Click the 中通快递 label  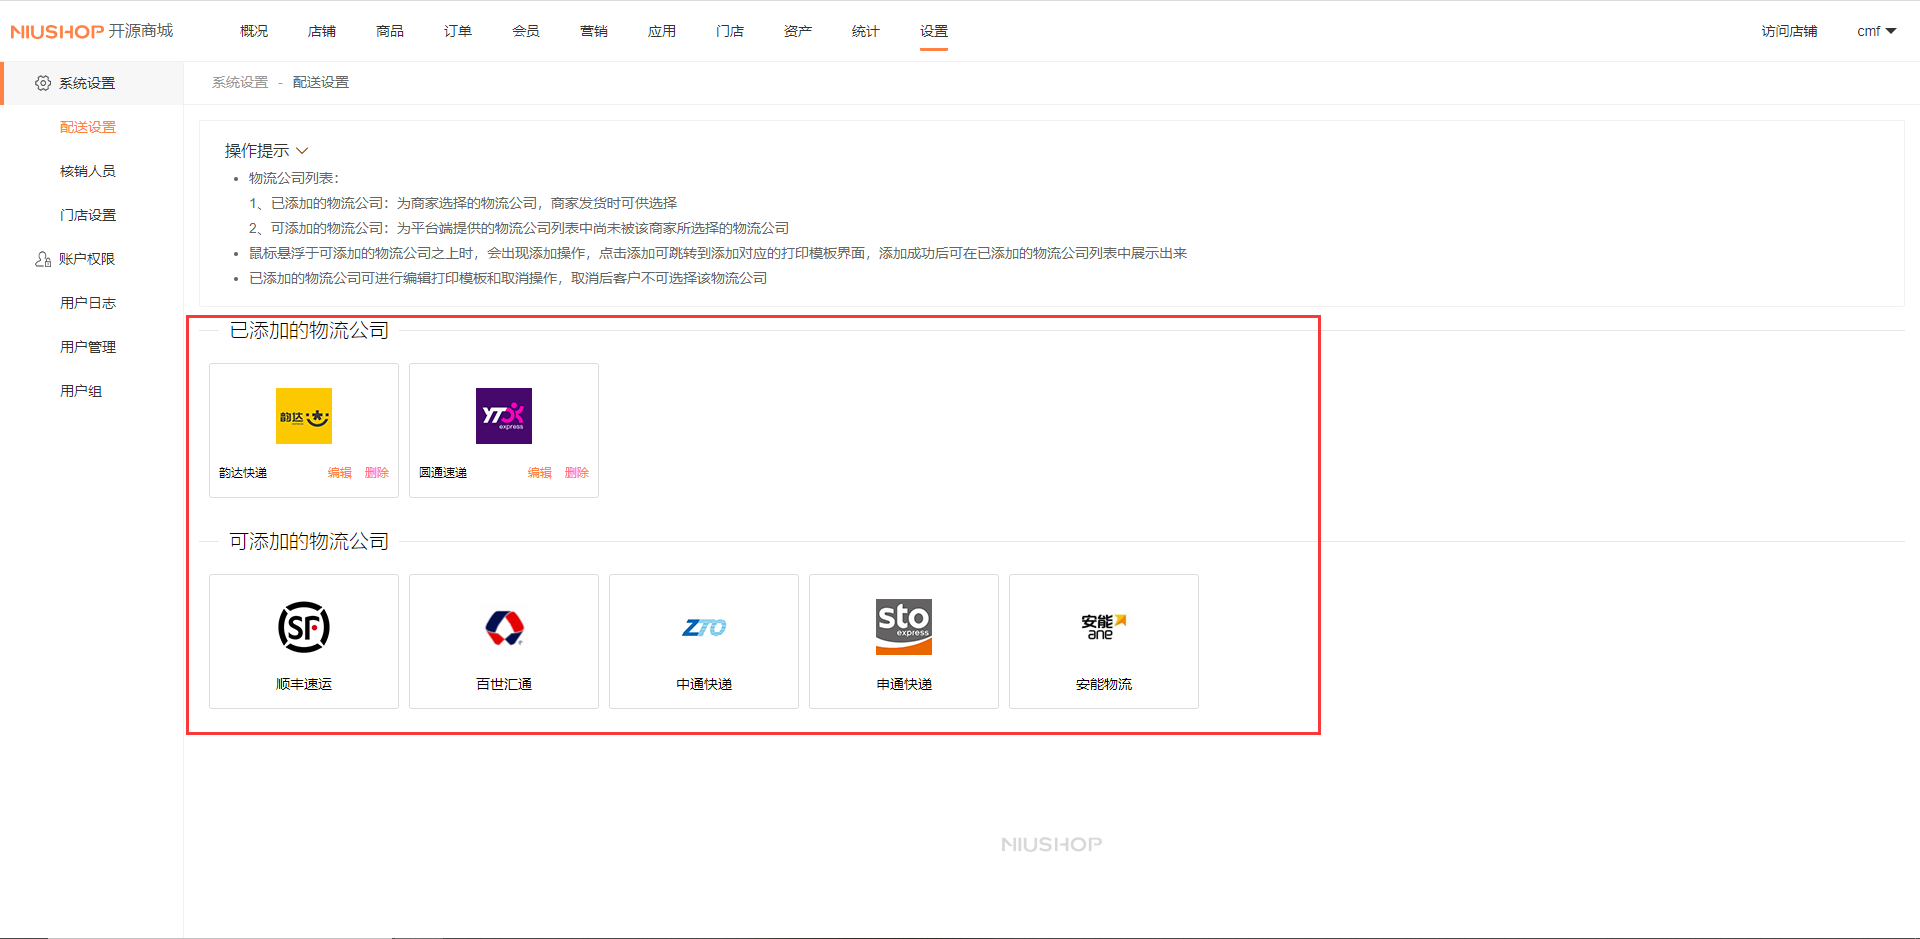pyautogui.click(x=704, y=684)
